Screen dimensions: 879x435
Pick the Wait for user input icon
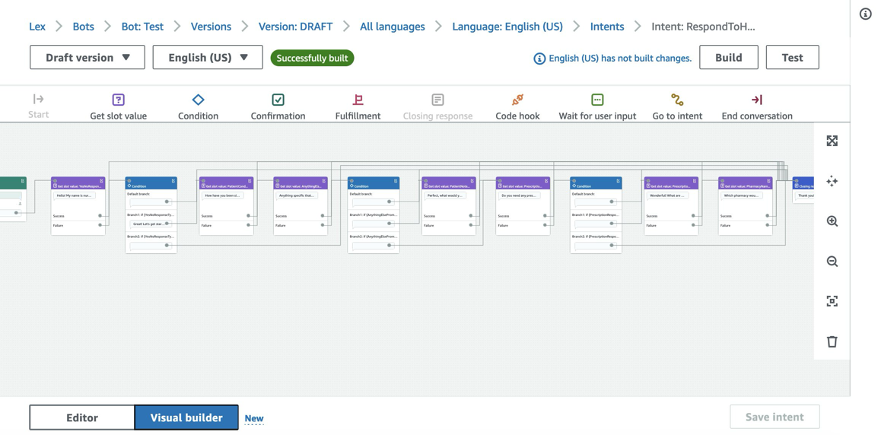(598, 100)
